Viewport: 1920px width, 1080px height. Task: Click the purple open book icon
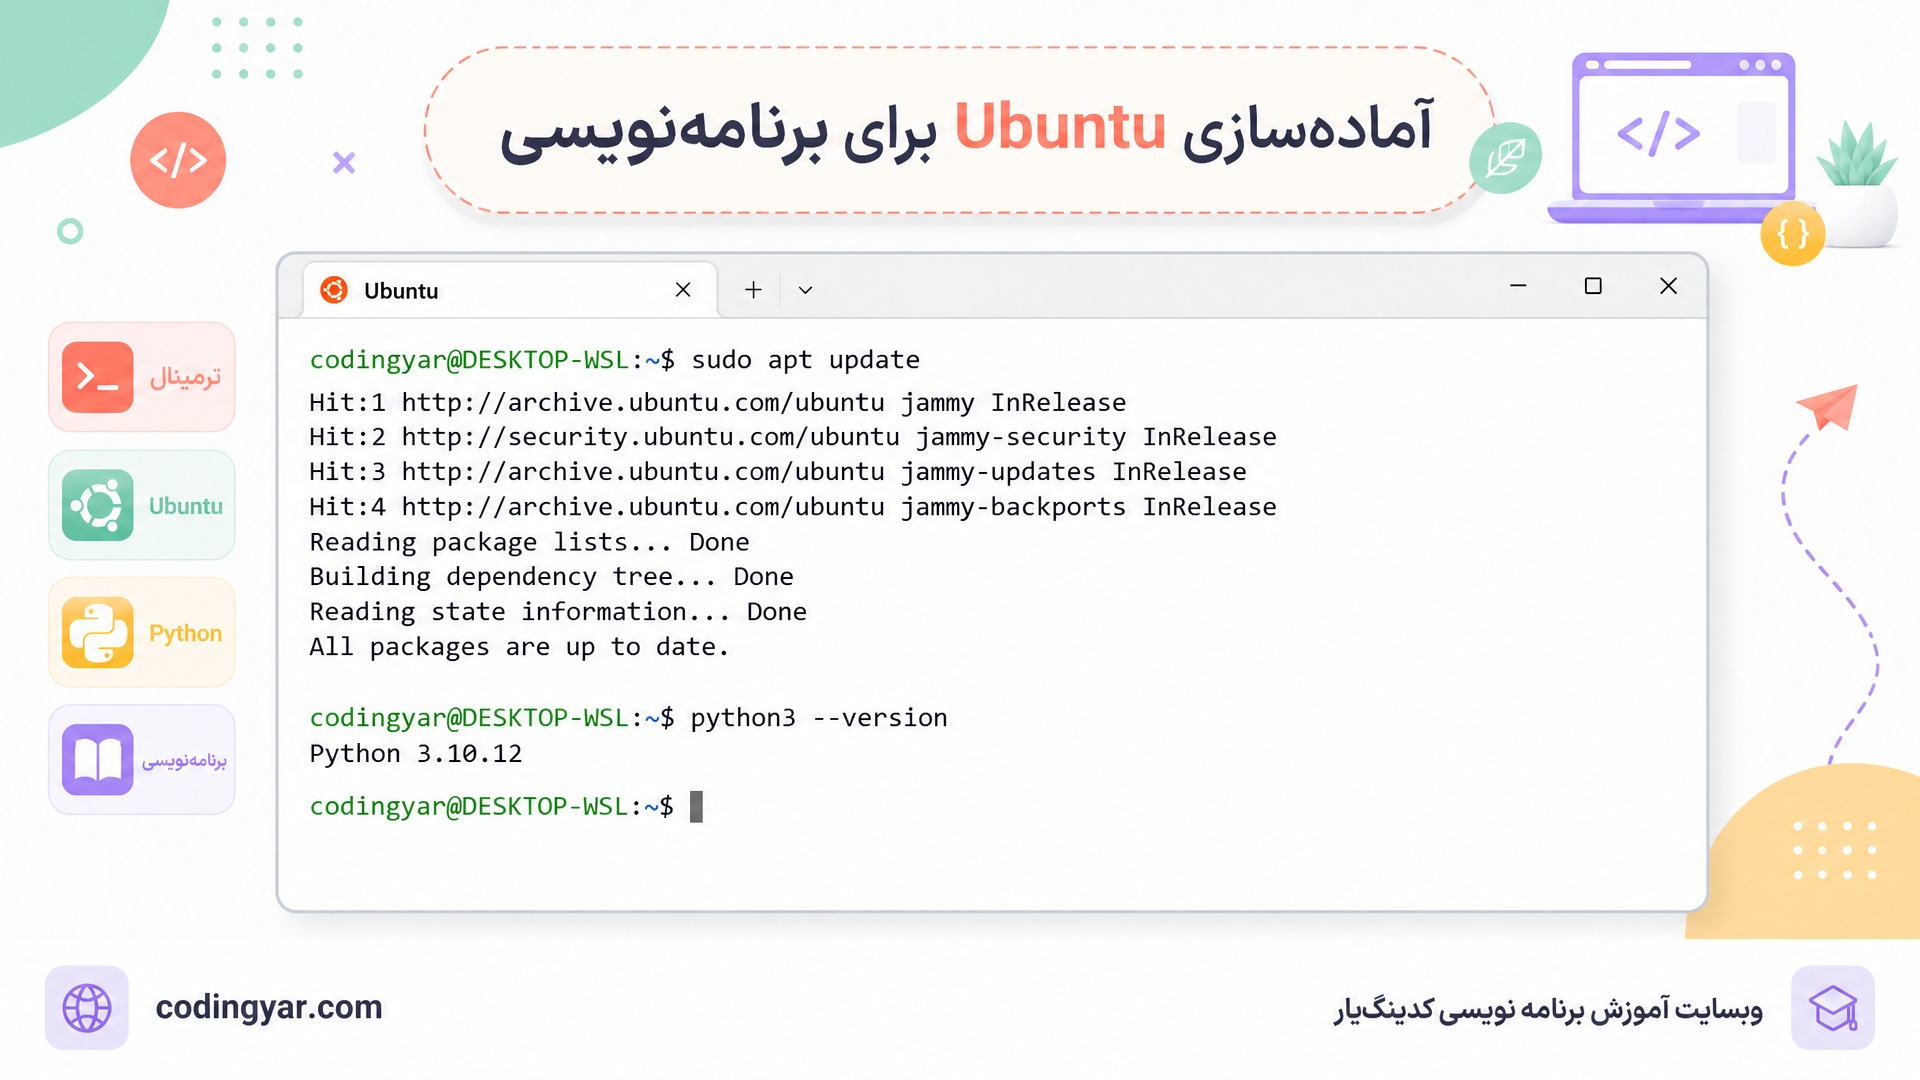[97, 760]
